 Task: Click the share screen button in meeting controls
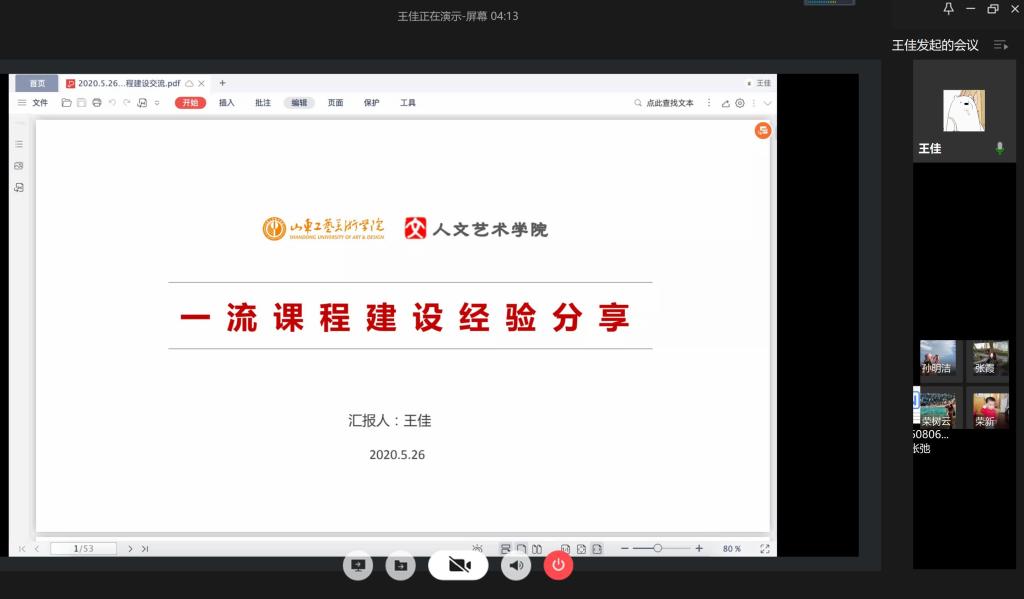point(358,565)
